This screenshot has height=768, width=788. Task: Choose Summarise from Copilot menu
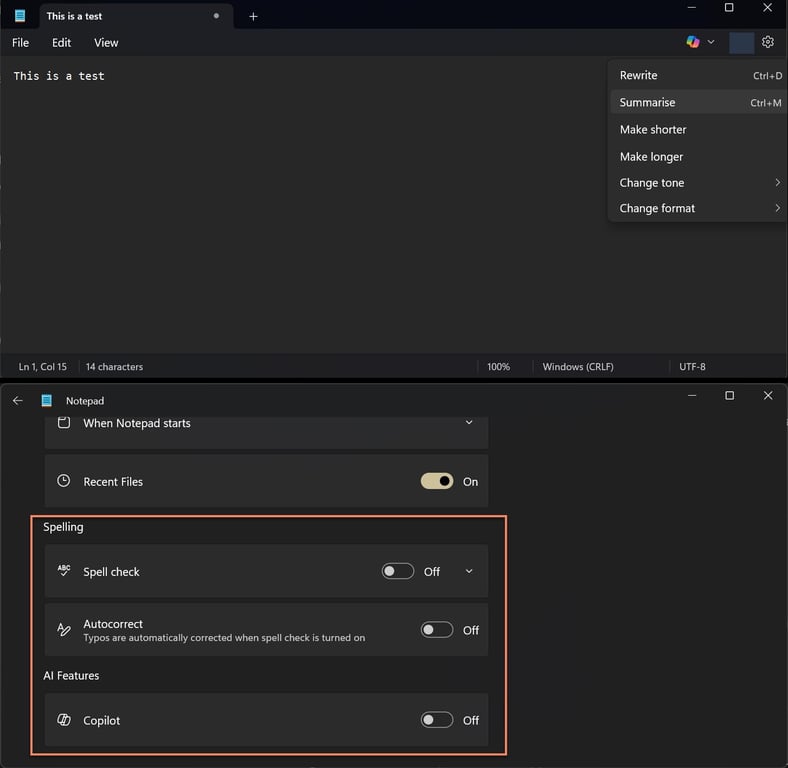(x=699, y=102)
